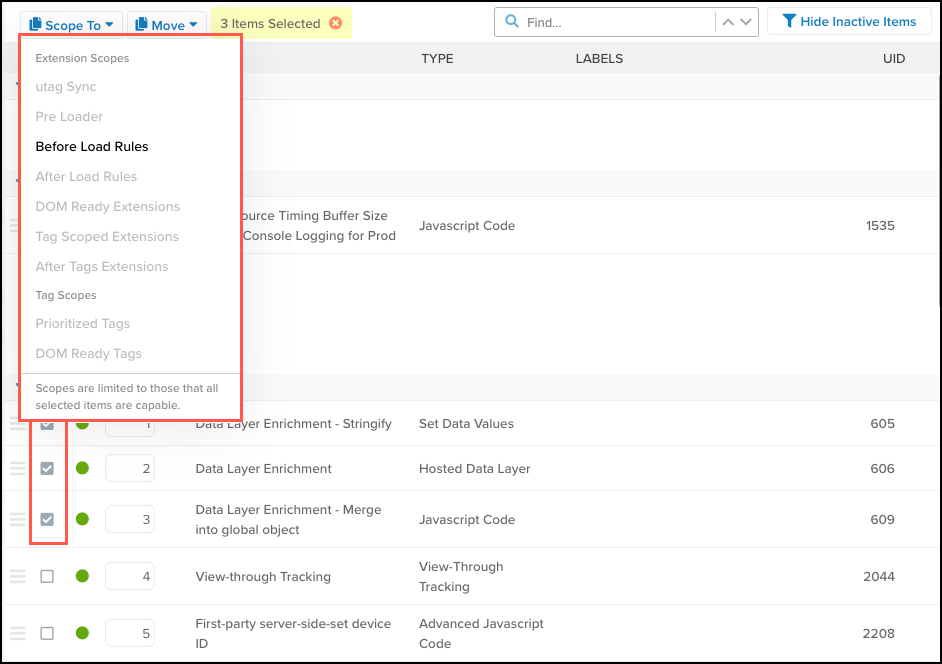The image size is (942, 664).
Task: Sort by the UID column header
Action: (893, 59)
